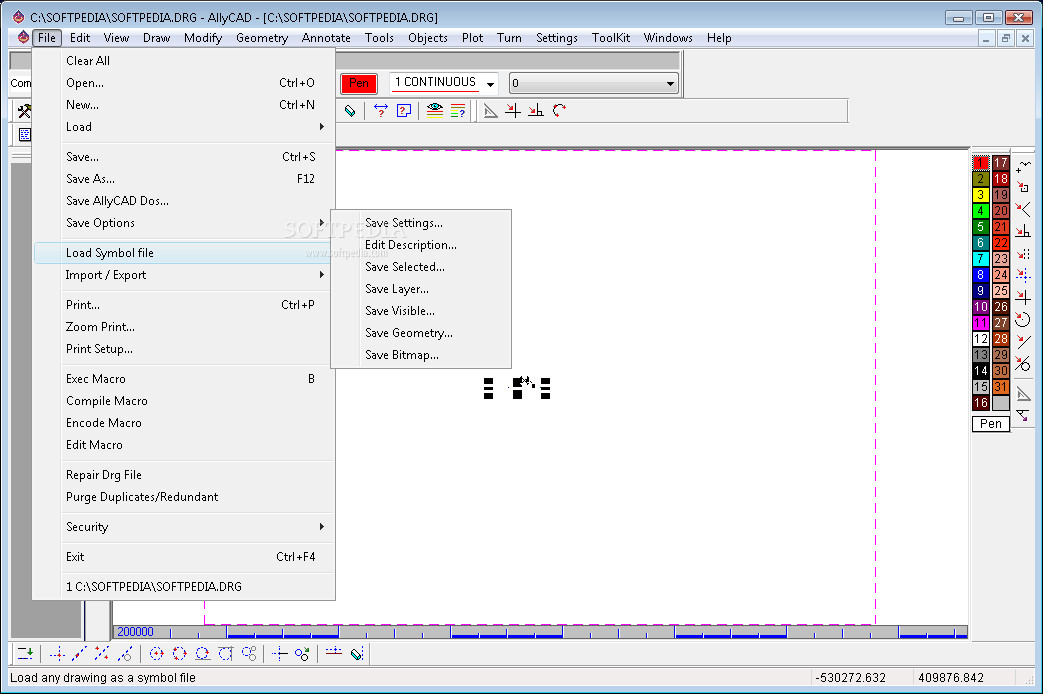The height and width of the screenshot is (694, 1043).
Task: Click Exit in the File menu
Action: 184,557
